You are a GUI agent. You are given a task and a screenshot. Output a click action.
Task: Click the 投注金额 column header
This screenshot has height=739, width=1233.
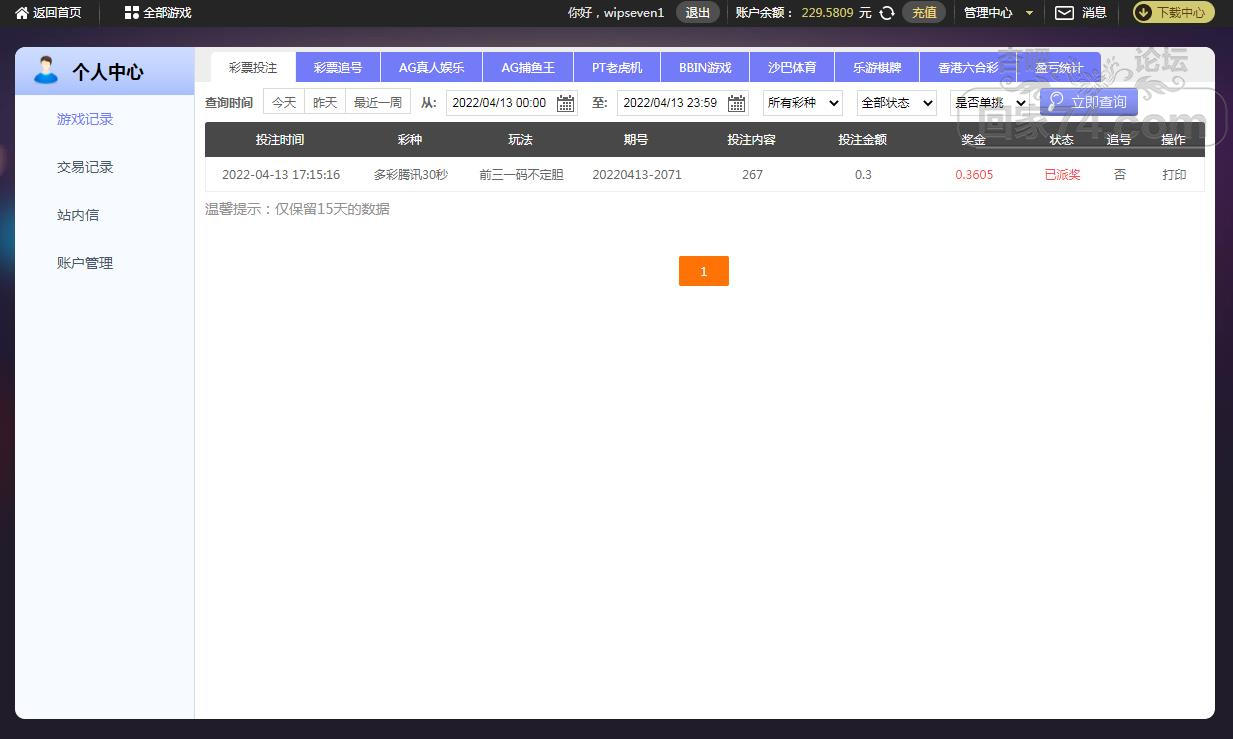(x=862, y=140)
